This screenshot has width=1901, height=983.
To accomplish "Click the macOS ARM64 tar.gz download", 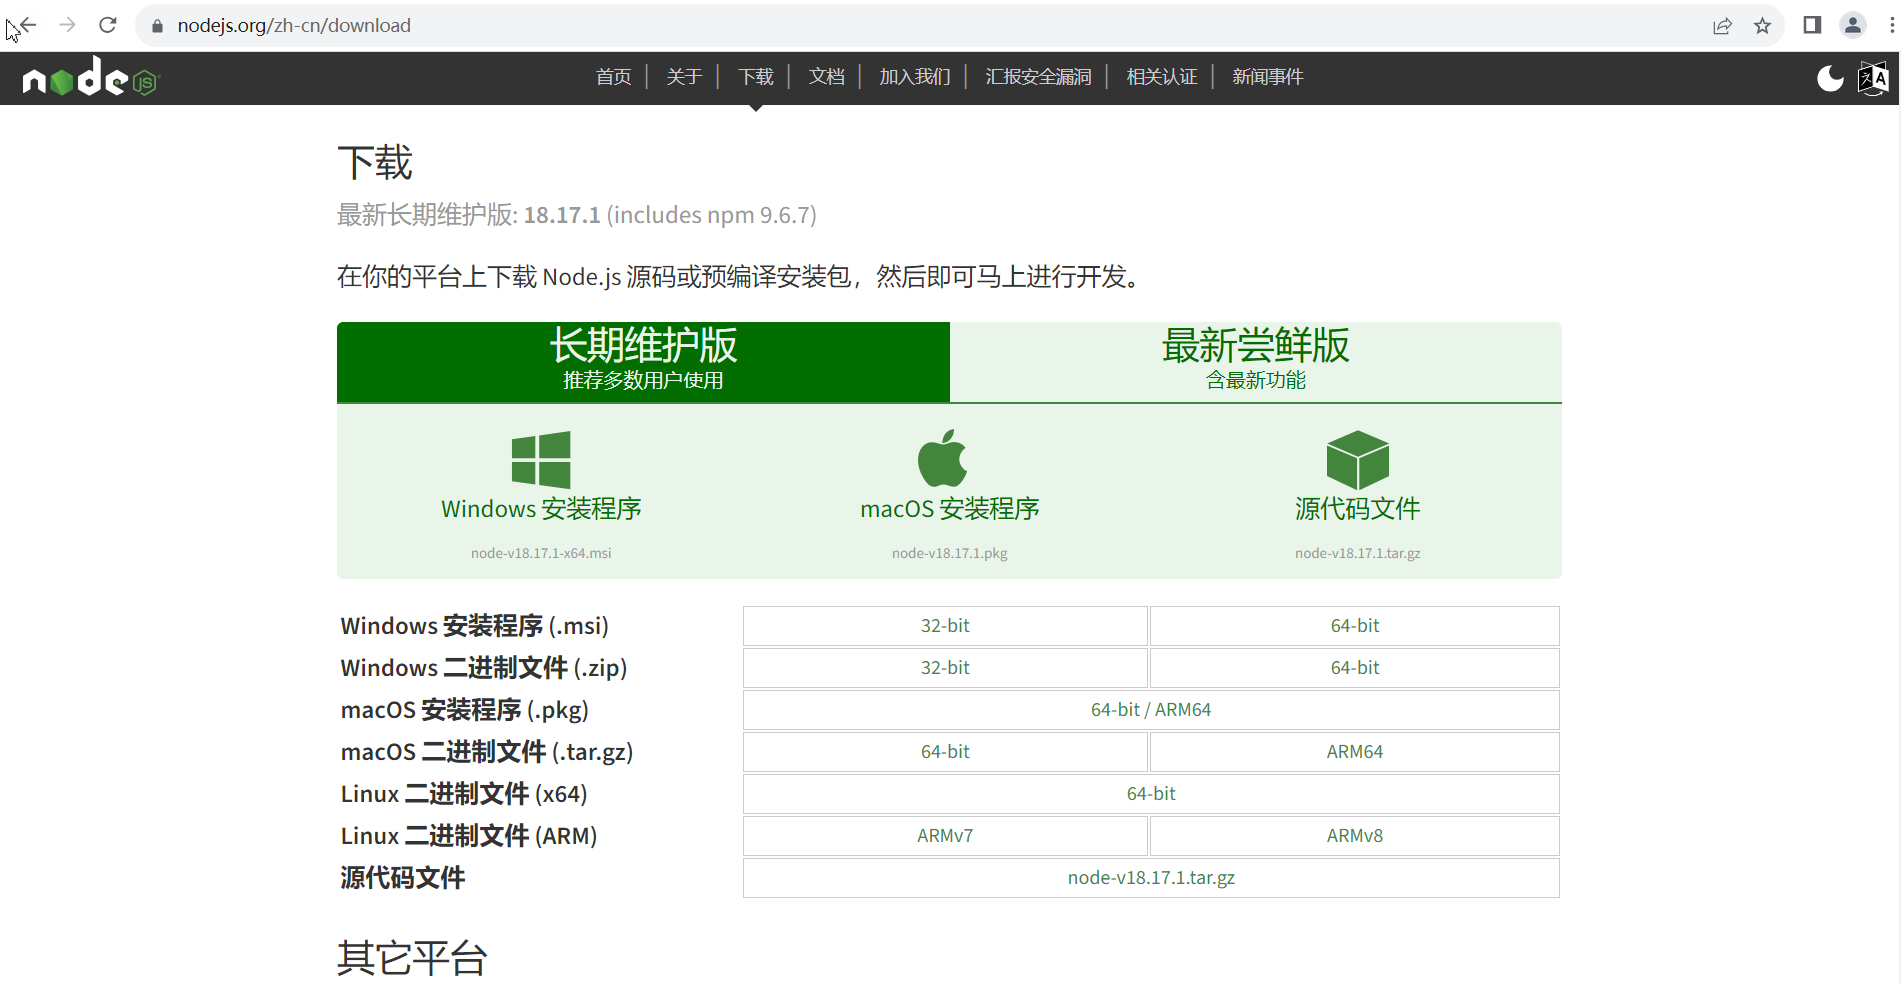I will click(x=1354, y=751).
